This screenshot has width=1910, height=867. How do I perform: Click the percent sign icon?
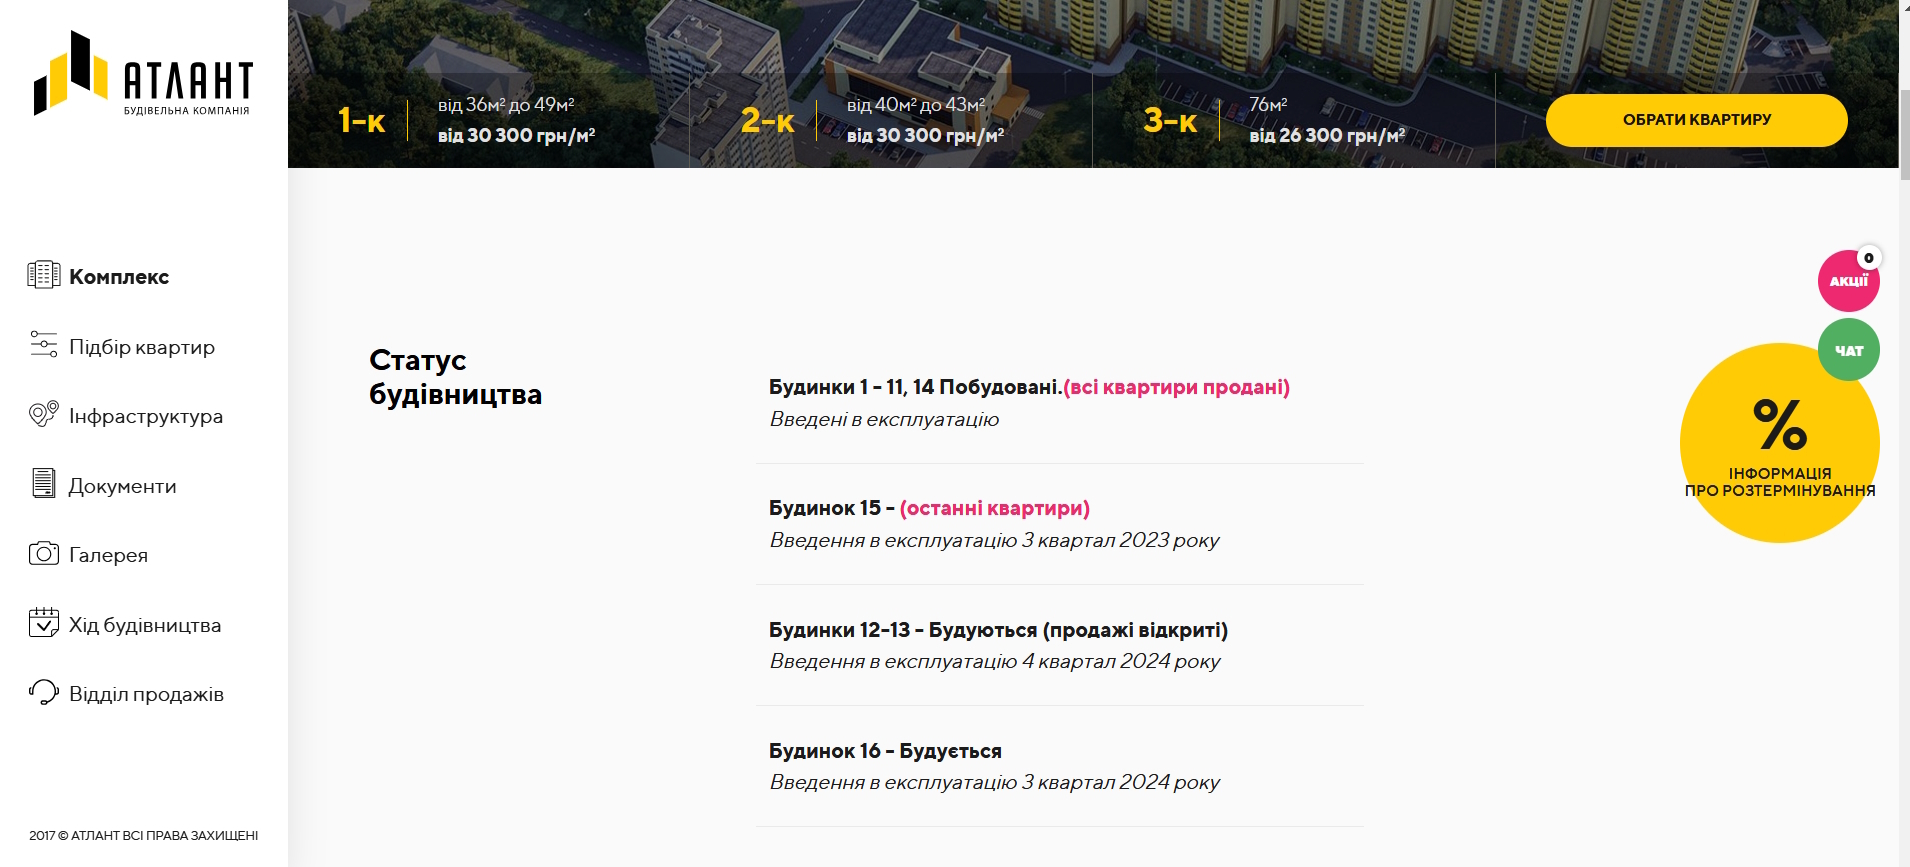[x=1780, y=425]
